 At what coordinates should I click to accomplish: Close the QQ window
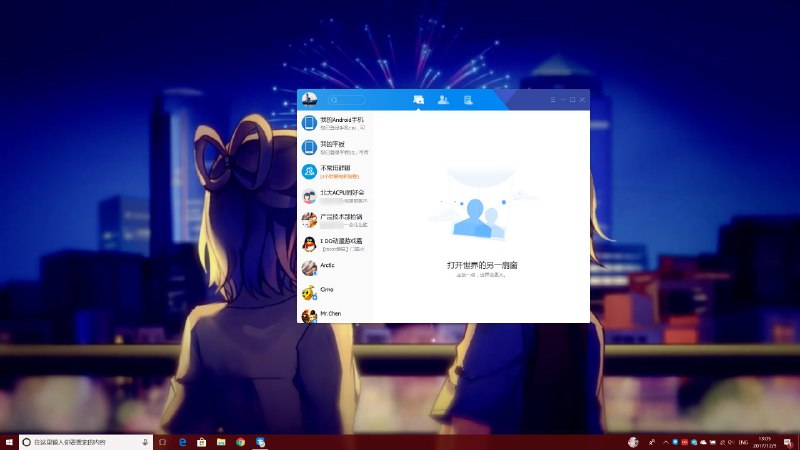pos(582,99)
